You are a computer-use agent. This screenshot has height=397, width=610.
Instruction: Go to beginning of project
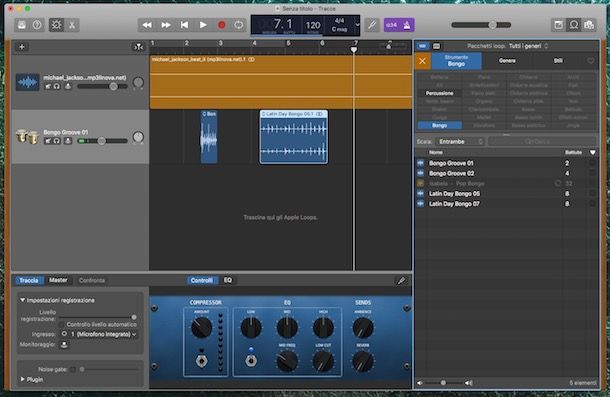[184, 25]
